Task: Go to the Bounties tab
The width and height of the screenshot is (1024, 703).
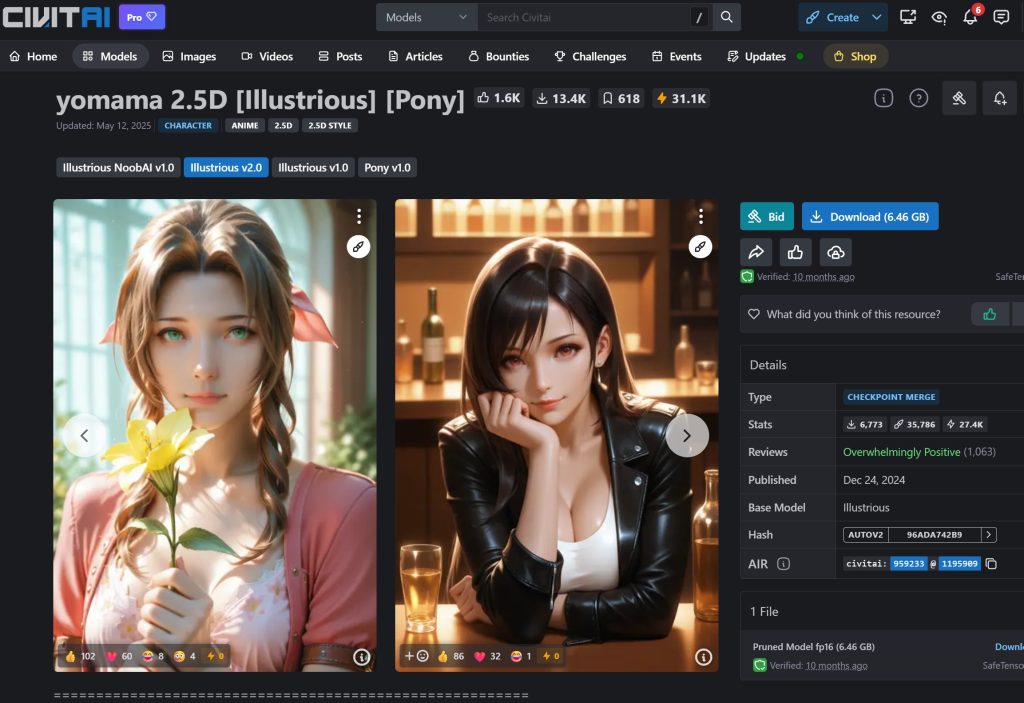Action: (x=498, y=56)
